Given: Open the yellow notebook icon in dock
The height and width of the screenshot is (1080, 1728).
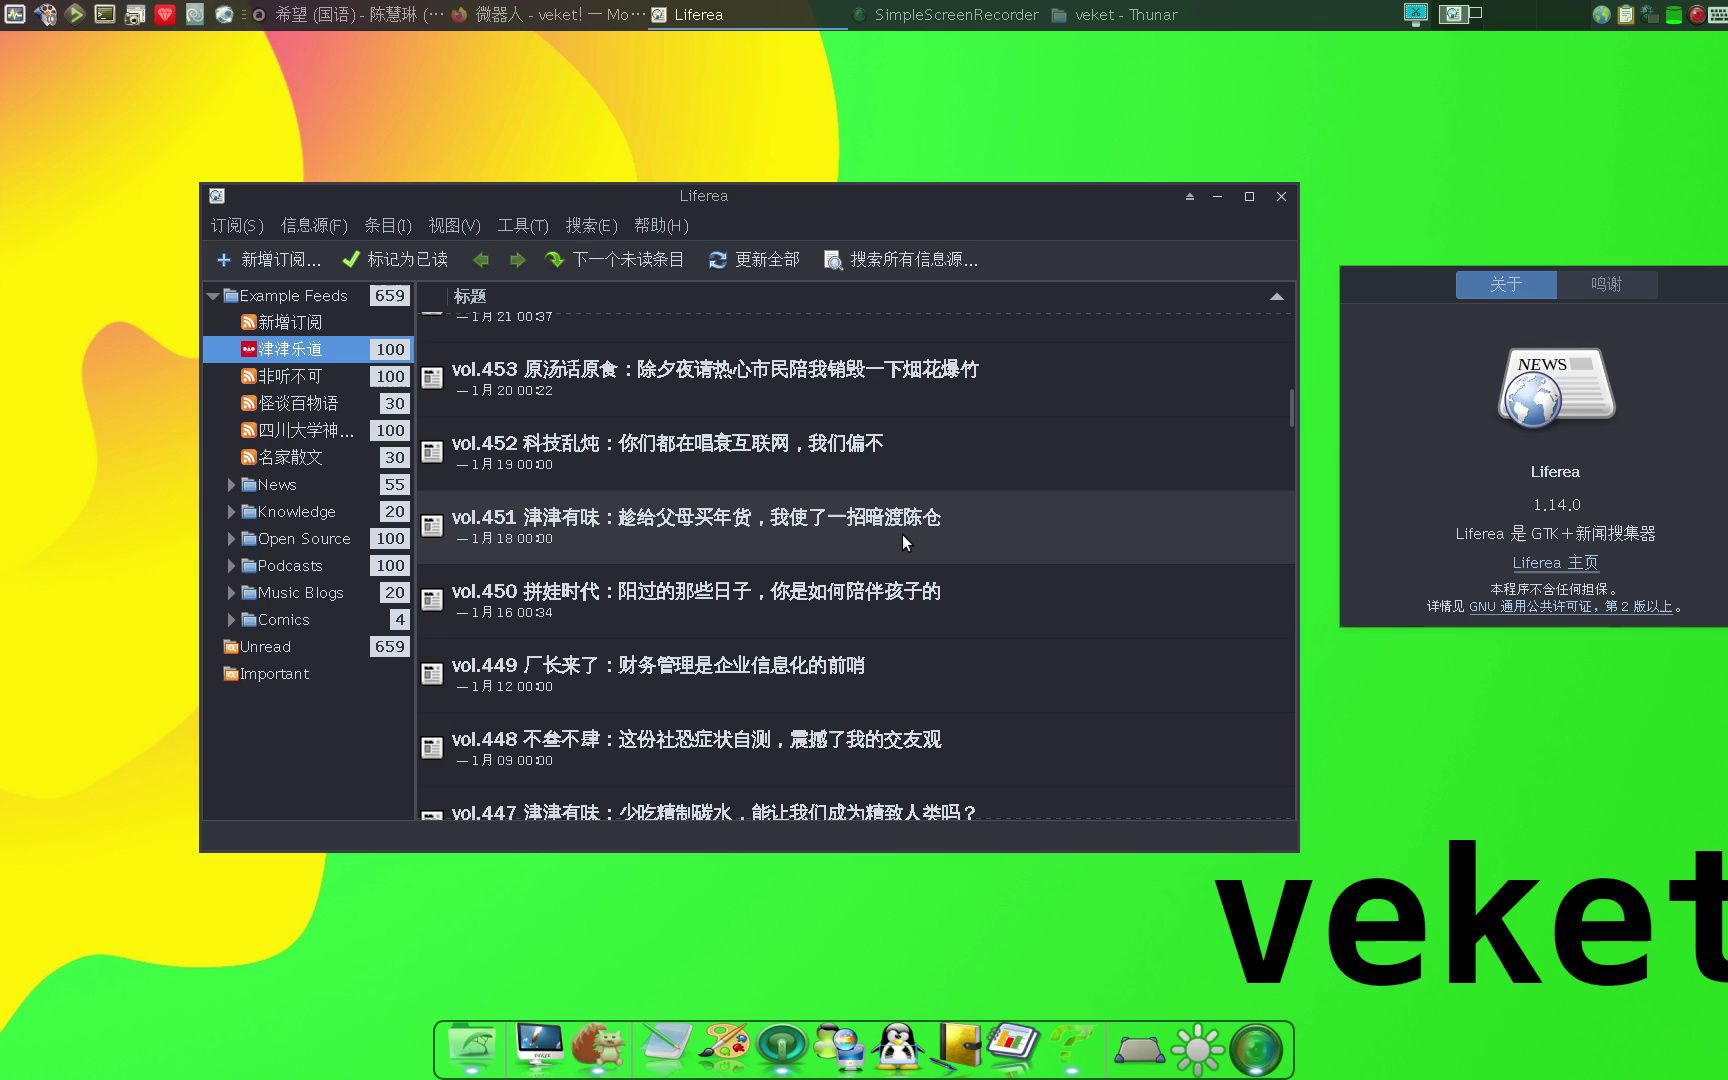Looking at the screenshot, I should coord(958,1047).
